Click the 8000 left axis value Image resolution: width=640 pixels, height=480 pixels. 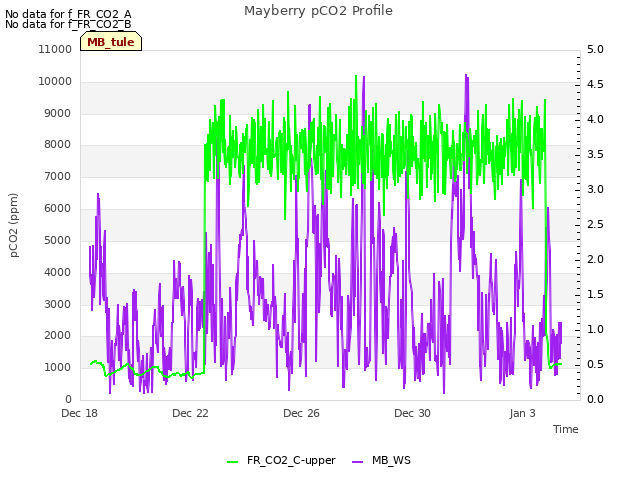point(58,144)
